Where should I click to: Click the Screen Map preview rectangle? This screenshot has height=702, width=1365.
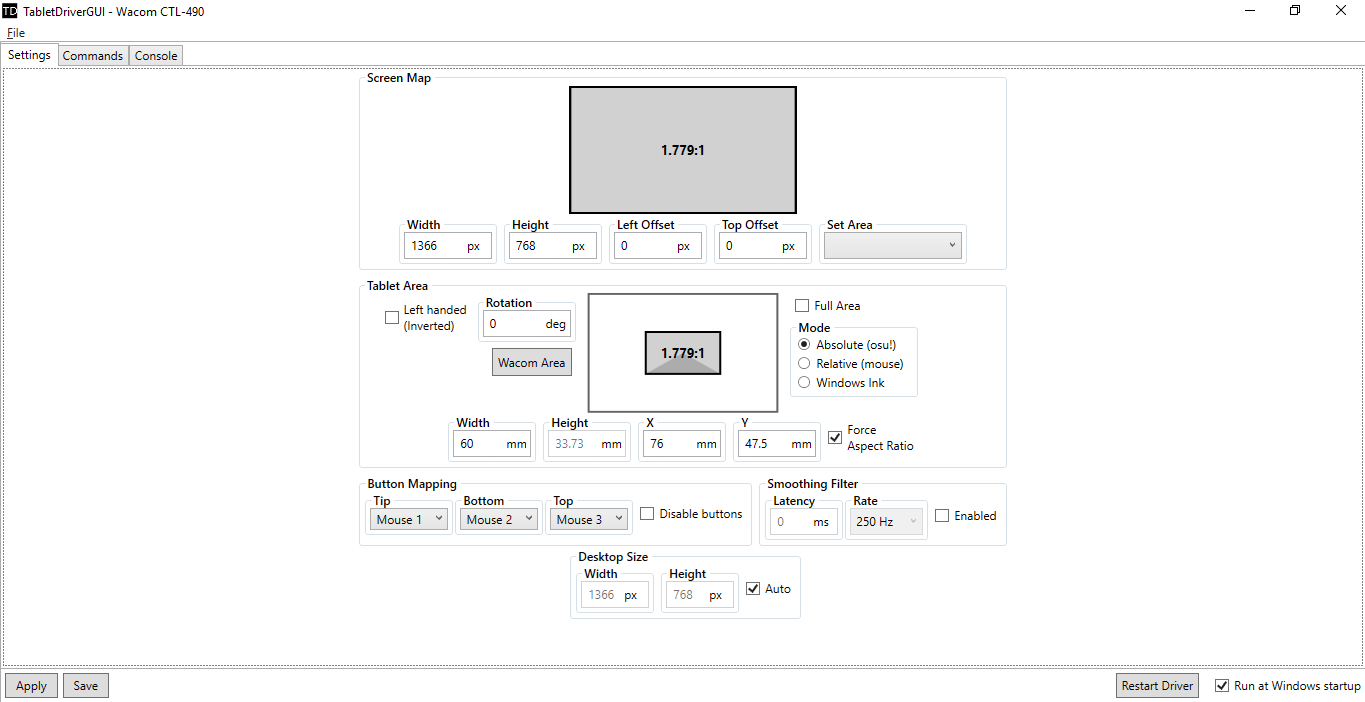point(683,150)
